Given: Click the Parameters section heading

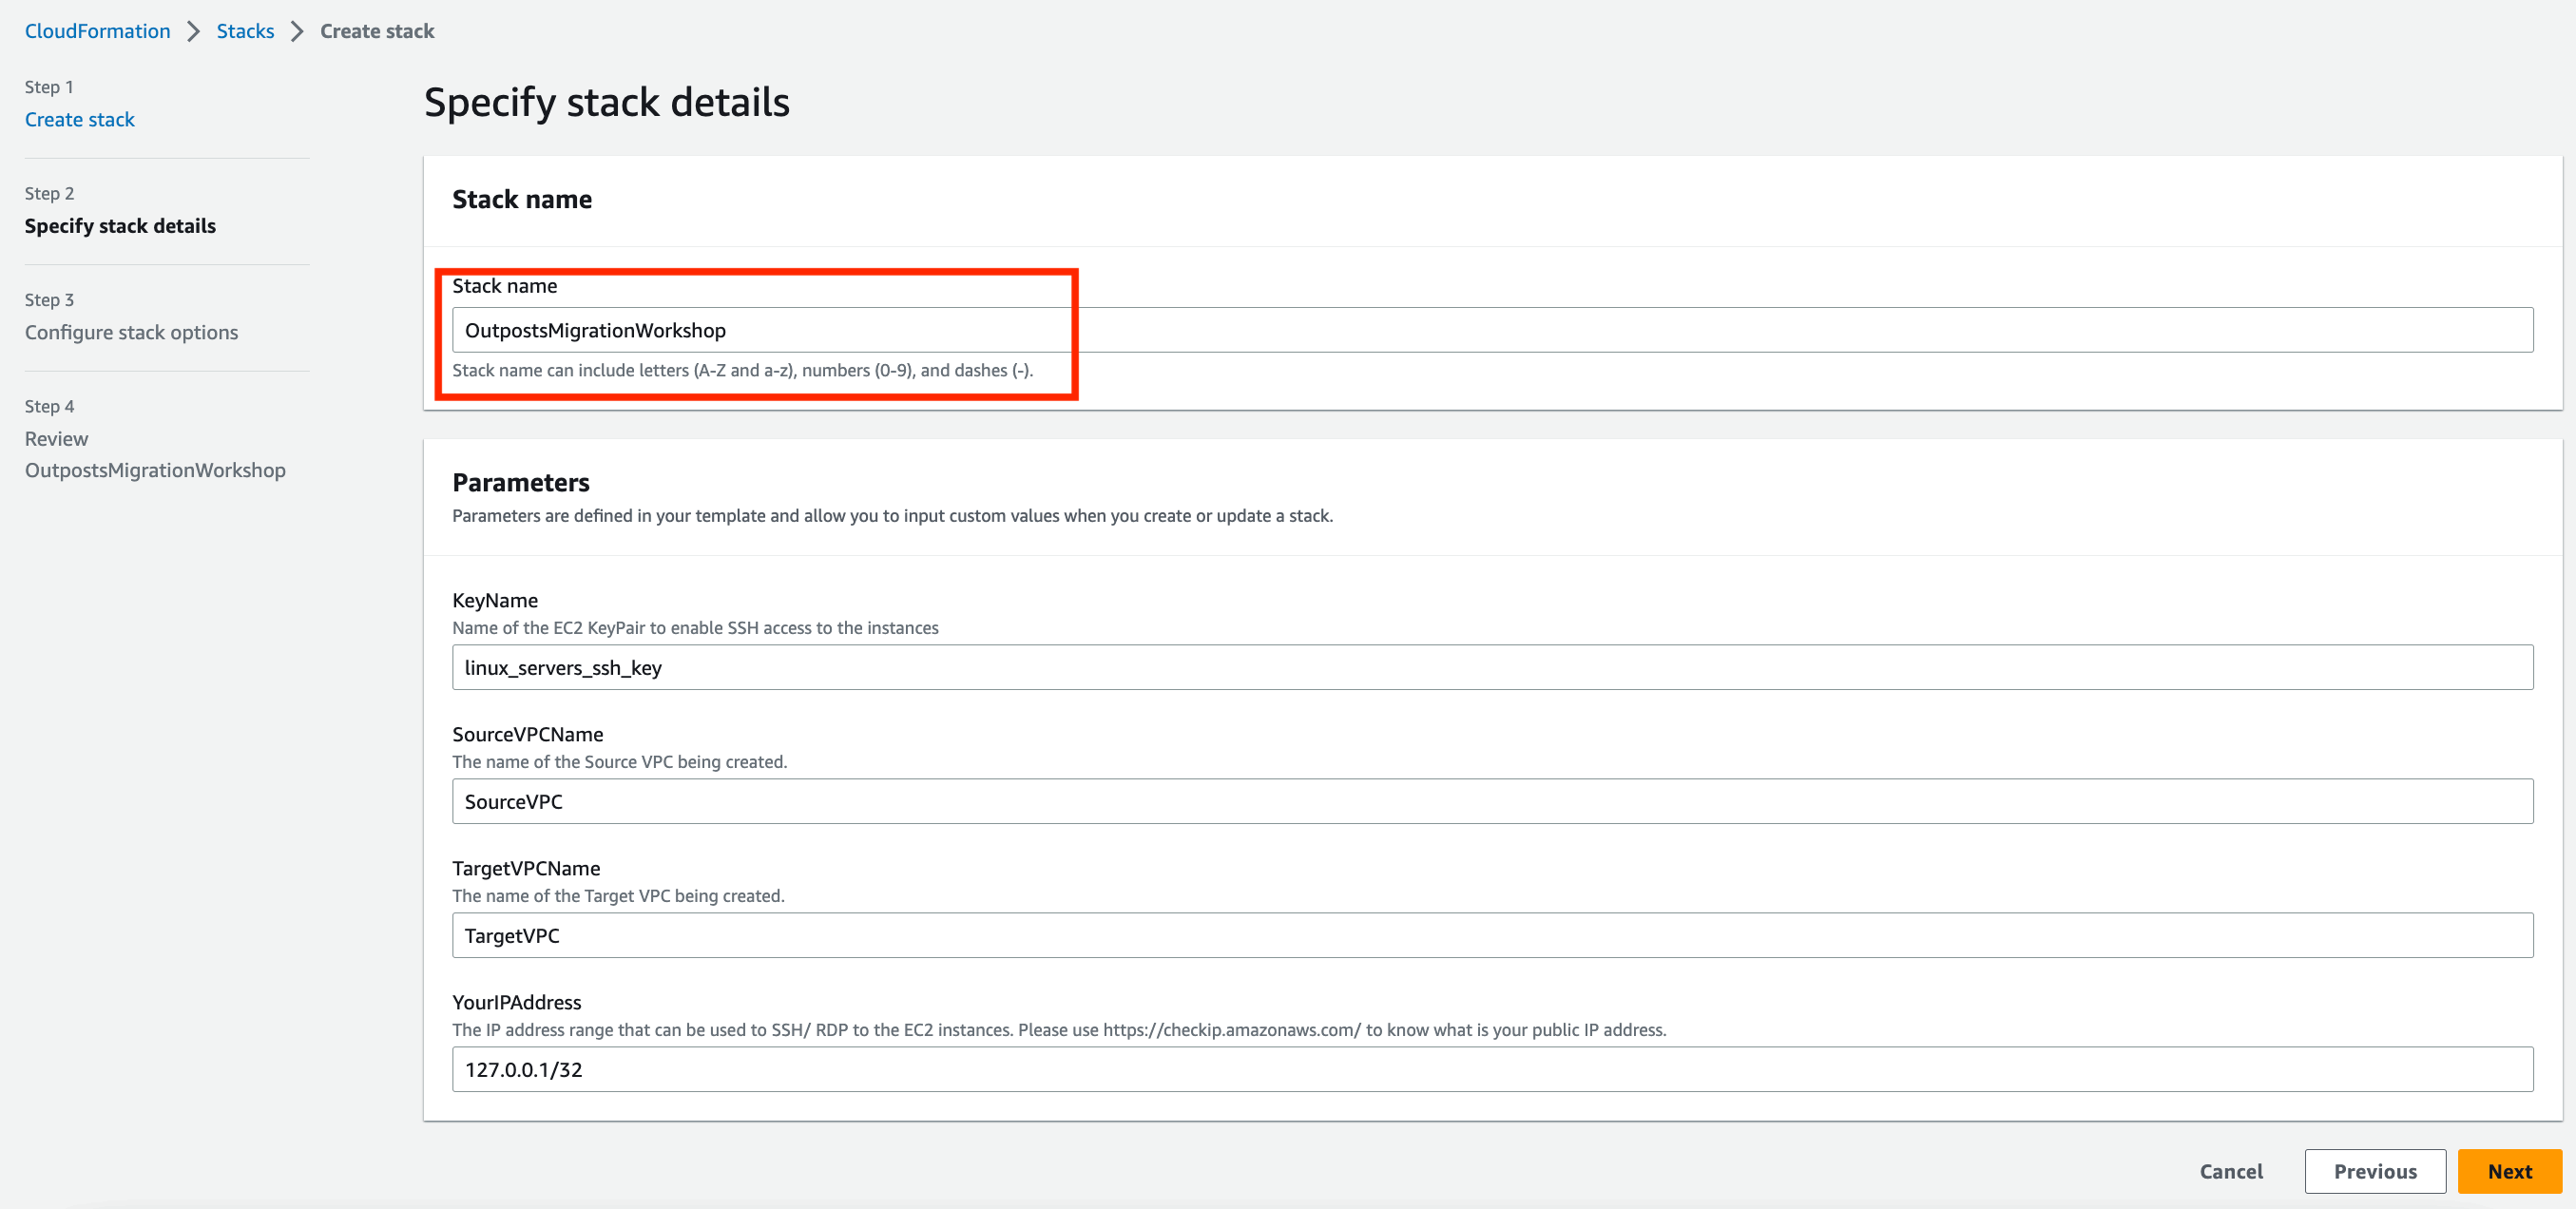Looking at the screenshot, I should pos(521,482).
